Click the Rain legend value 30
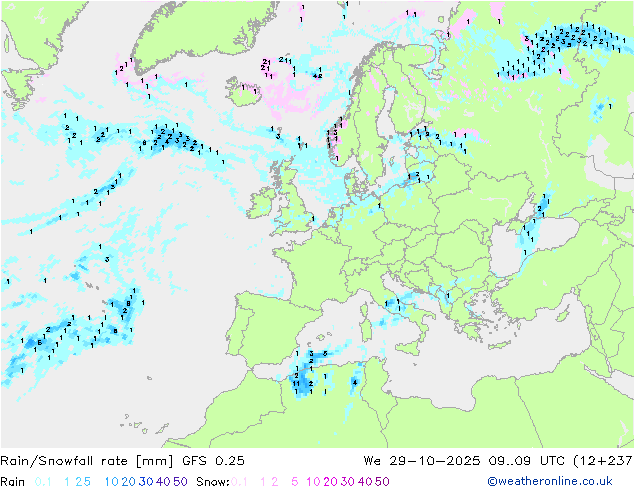This screenshot has width=634, height=490. coord(146,482)
